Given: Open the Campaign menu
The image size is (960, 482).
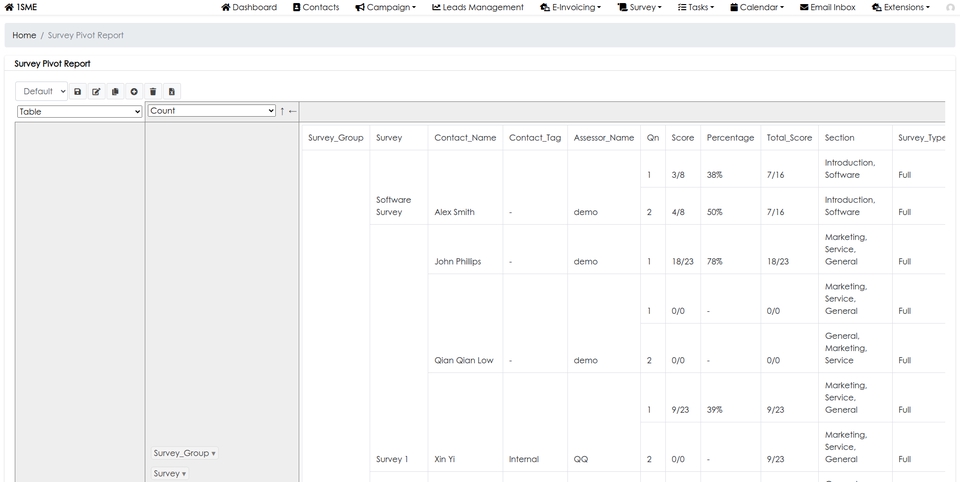Looking at the screenshot, I should tap(385, 7).
